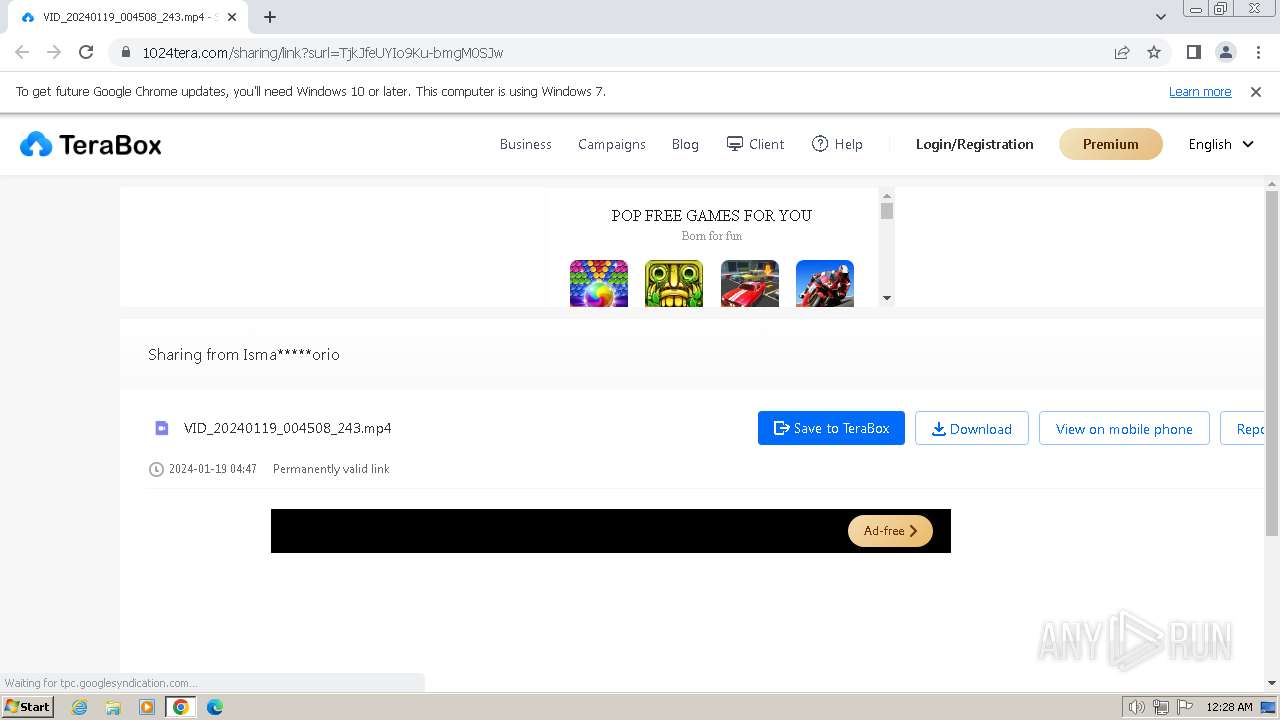This screenshot has width=1280, height=720.
Task: Click the video file type icon
Action: 161,428
